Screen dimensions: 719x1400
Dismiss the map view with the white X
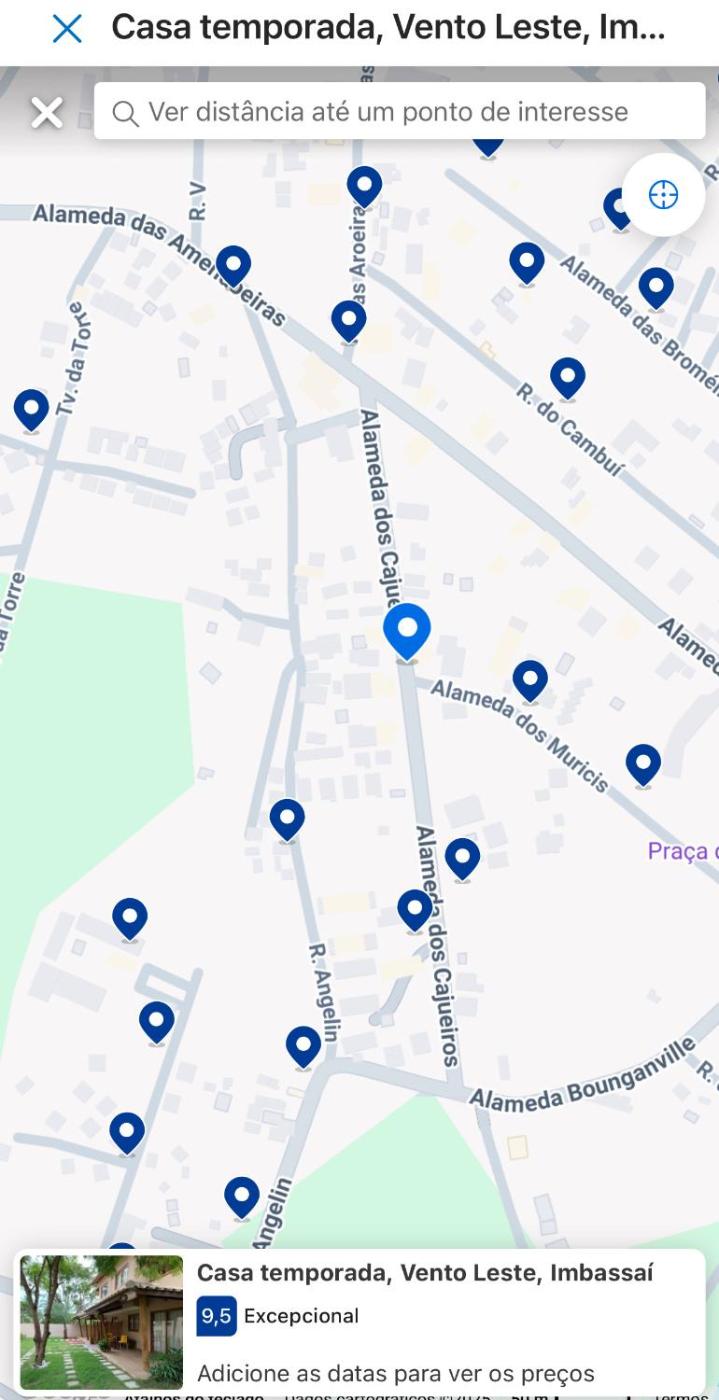coord(47,112)
